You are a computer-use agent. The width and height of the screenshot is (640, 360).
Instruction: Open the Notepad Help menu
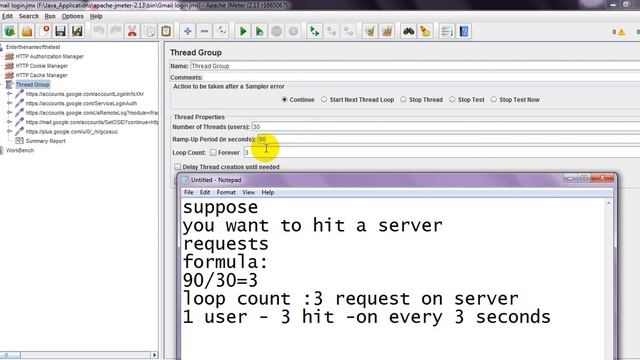[268, 192]
